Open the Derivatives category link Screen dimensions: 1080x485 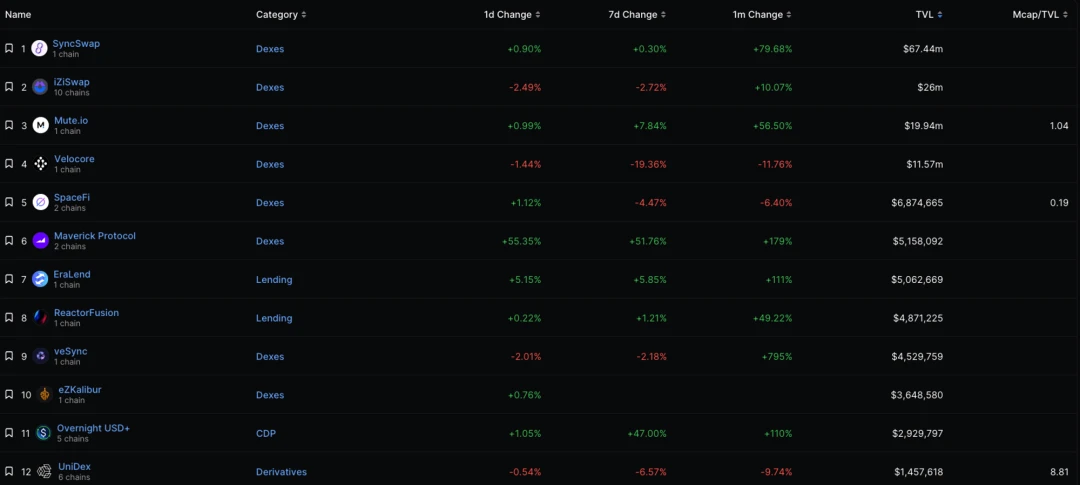[281, 472]
